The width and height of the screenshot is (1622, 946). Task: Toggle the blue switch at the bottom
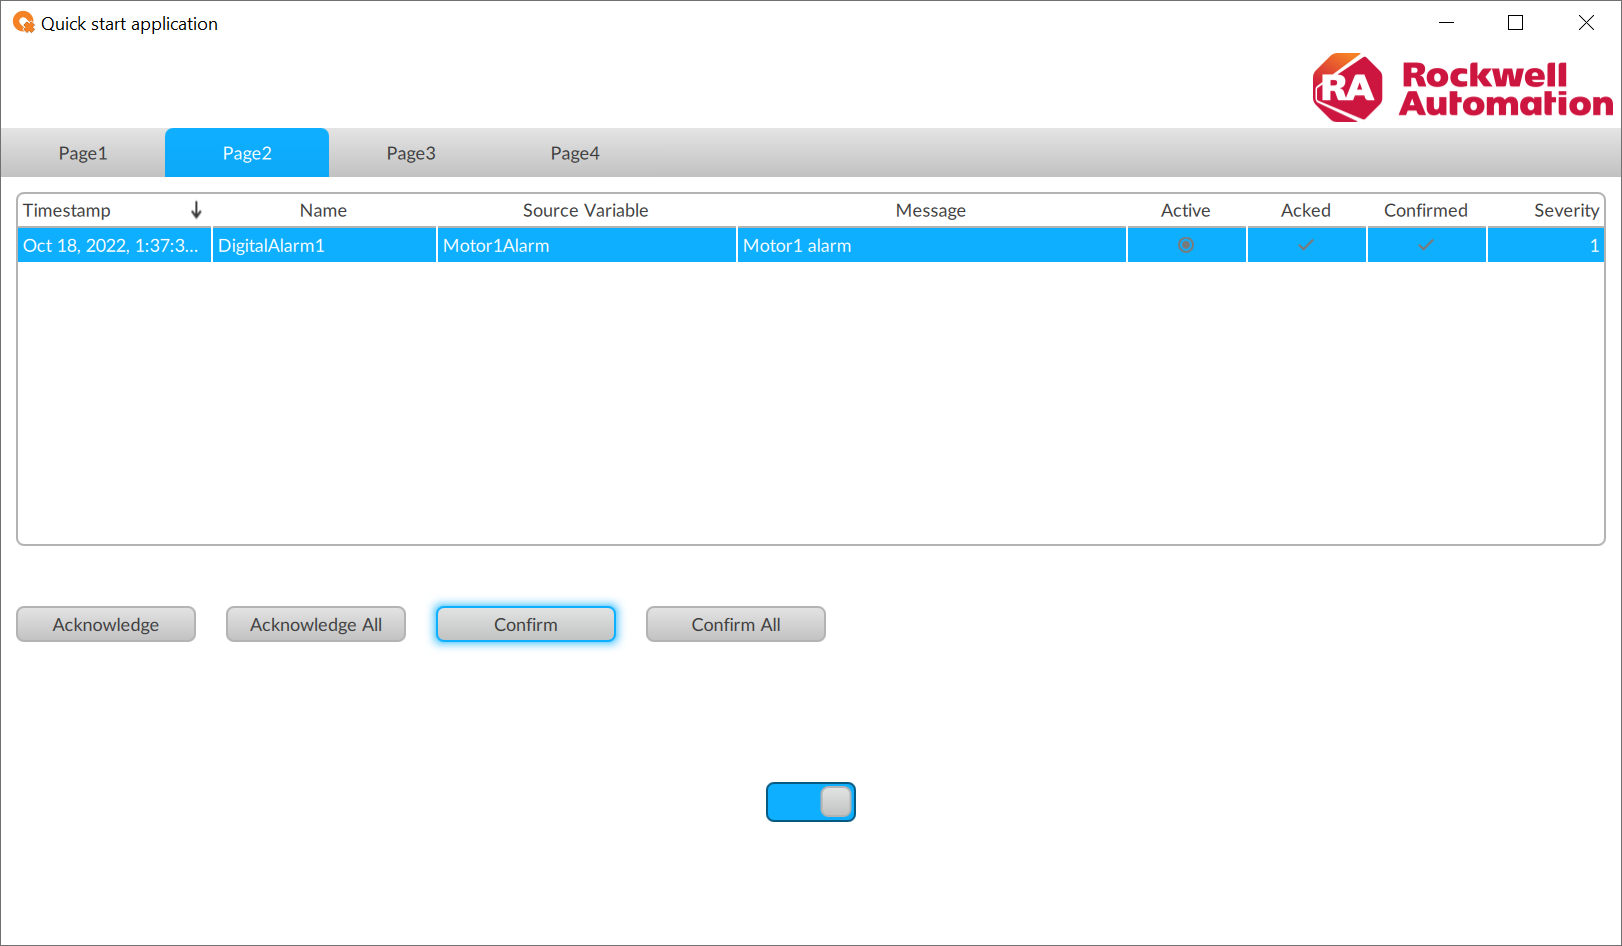(x=811, y=802)
